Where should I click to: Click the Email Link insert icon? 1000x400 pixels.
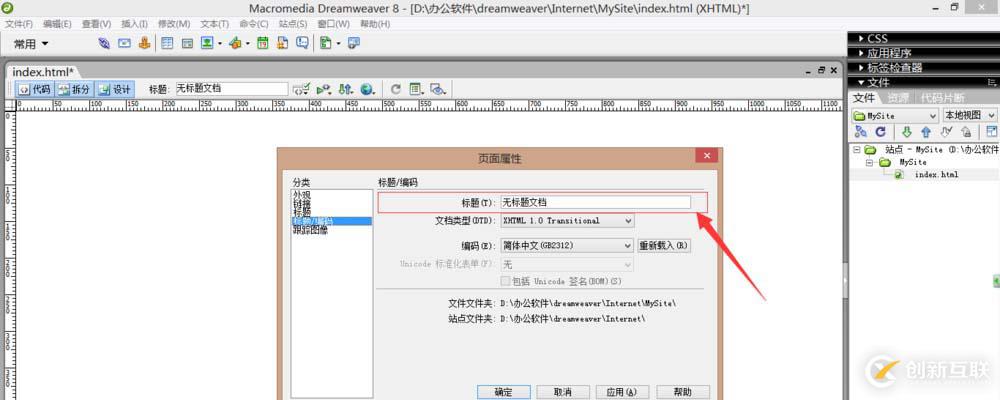(124, 43)
